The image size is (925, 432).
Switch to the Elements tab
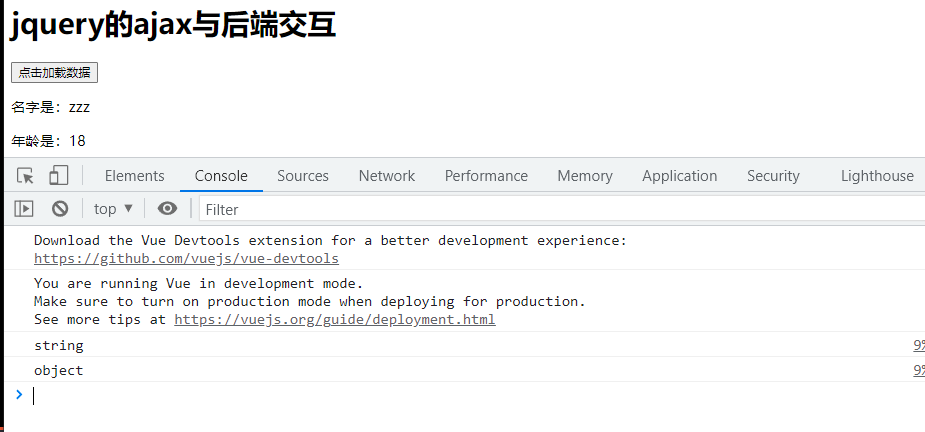click(x=134, y=176)
